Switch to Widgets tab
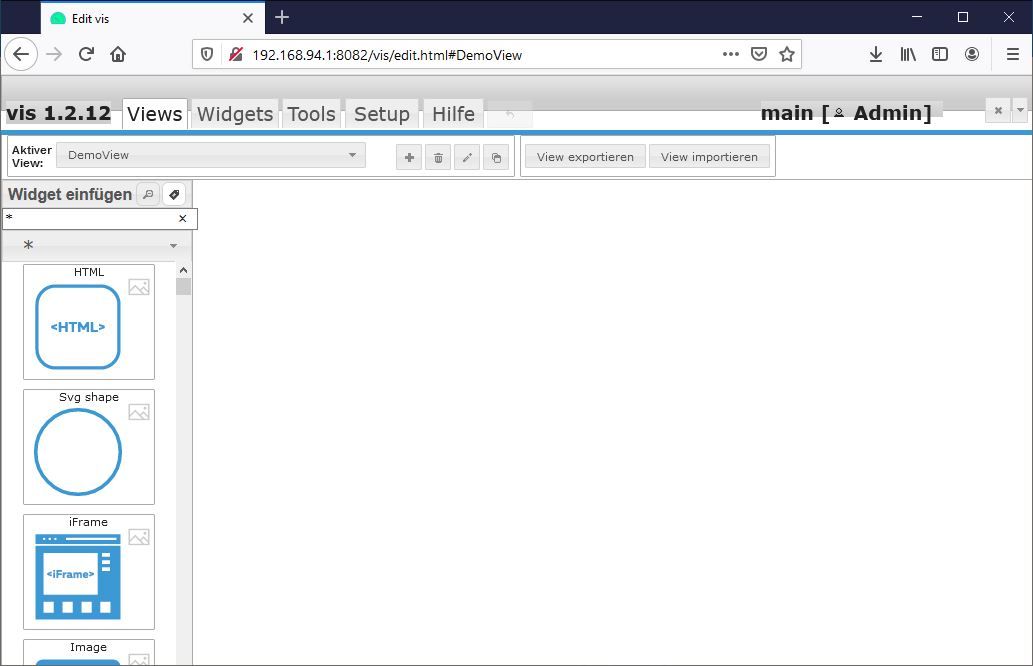Viewport: 1033px width, 666px height. (235, 114)
